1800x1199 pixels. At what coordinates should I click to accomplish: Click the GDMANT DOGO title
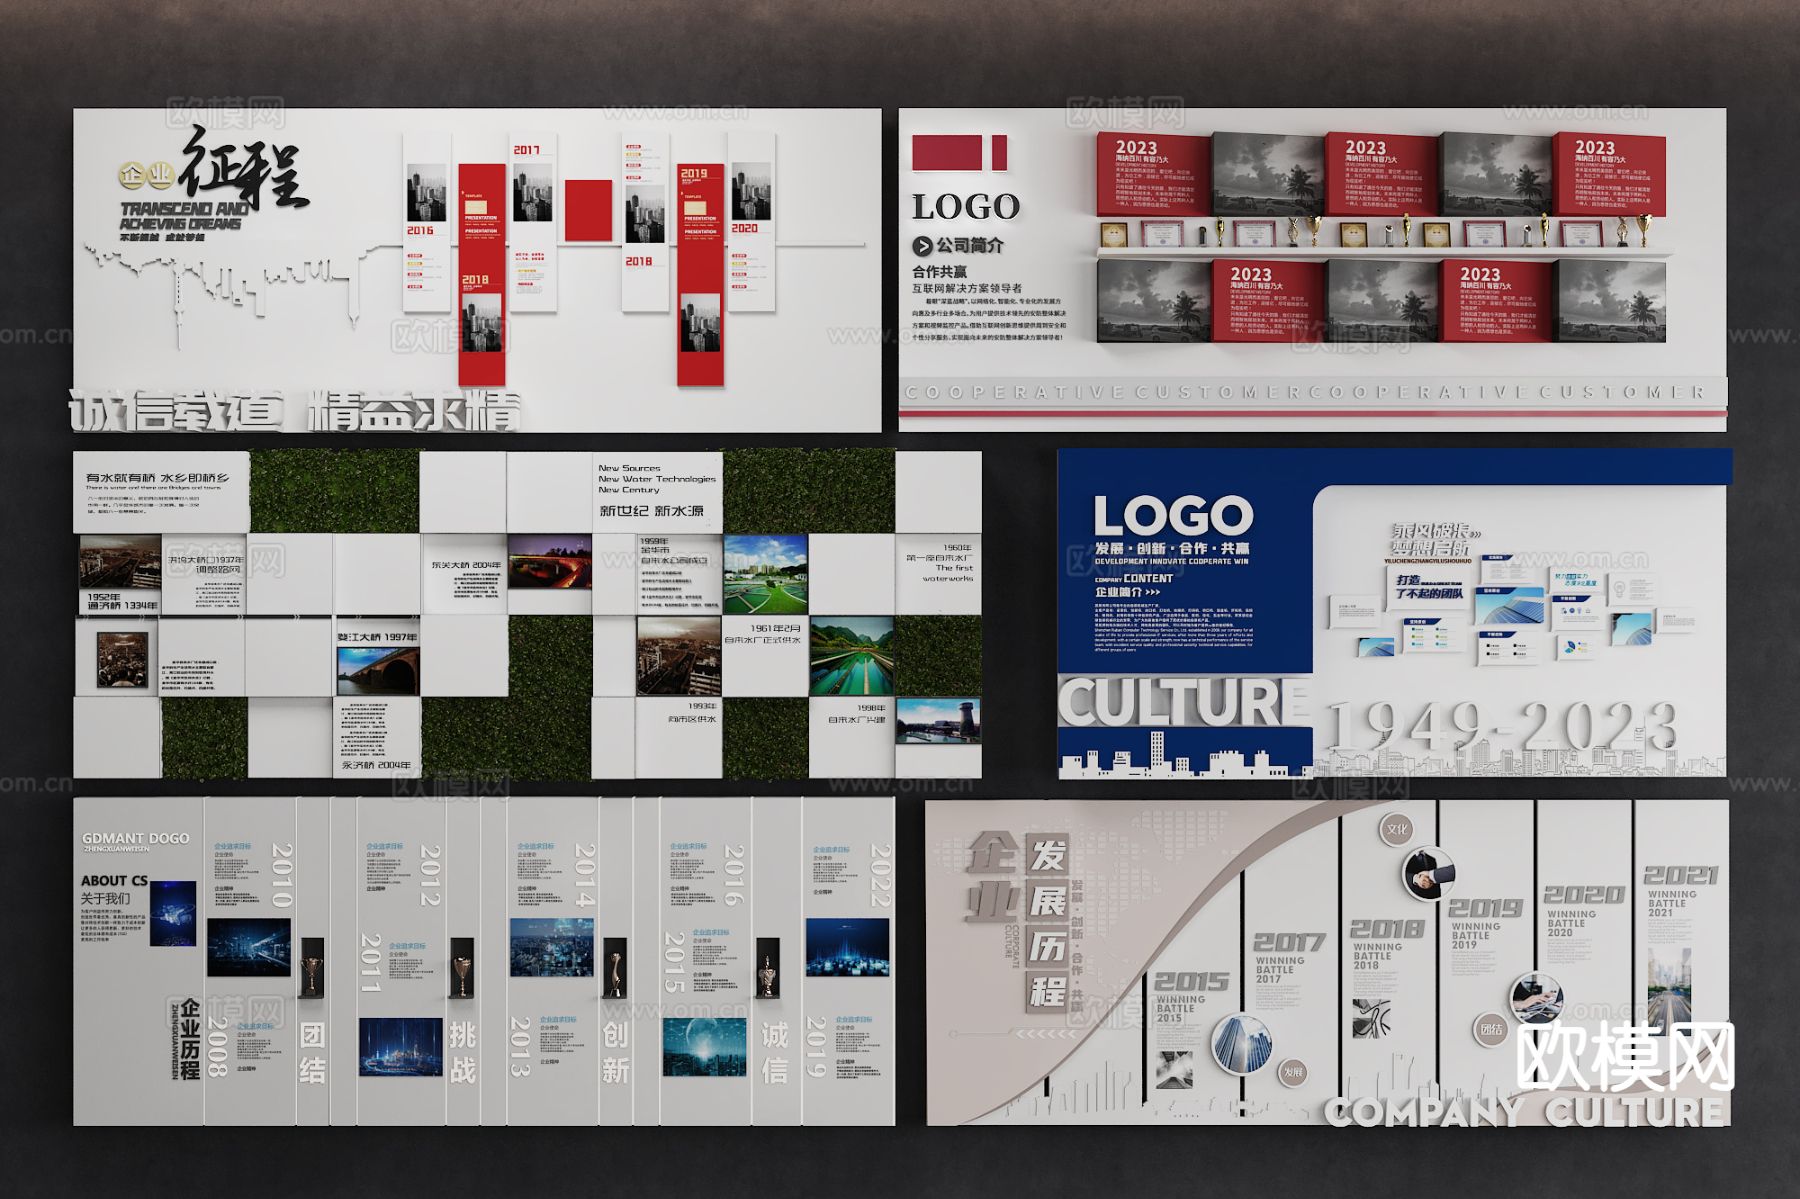click(x=135, y=838)
